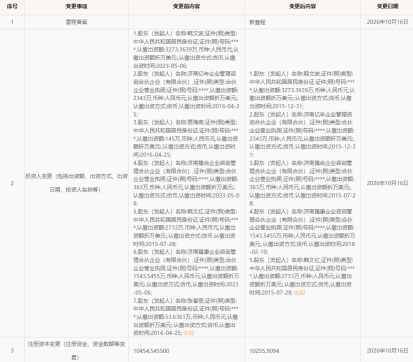
Task: Click the 145万 shareholder entry in 变更前内容
Action: (186, 138)
